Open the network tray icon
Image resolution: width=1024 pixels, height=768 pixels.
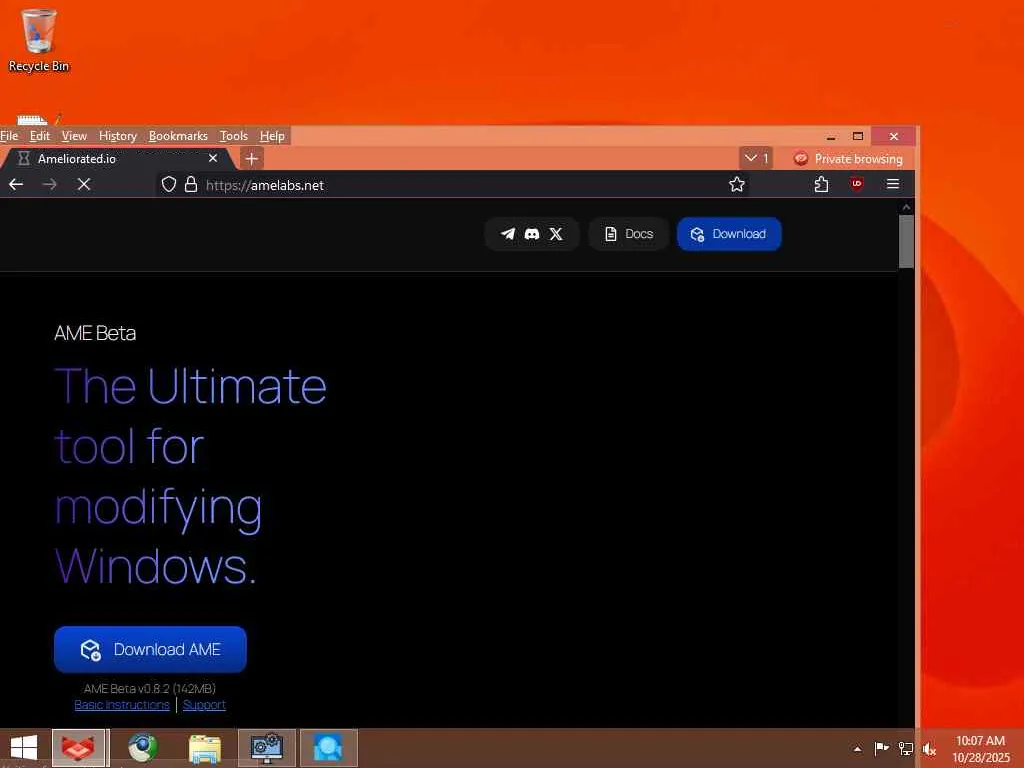[906, 748]
